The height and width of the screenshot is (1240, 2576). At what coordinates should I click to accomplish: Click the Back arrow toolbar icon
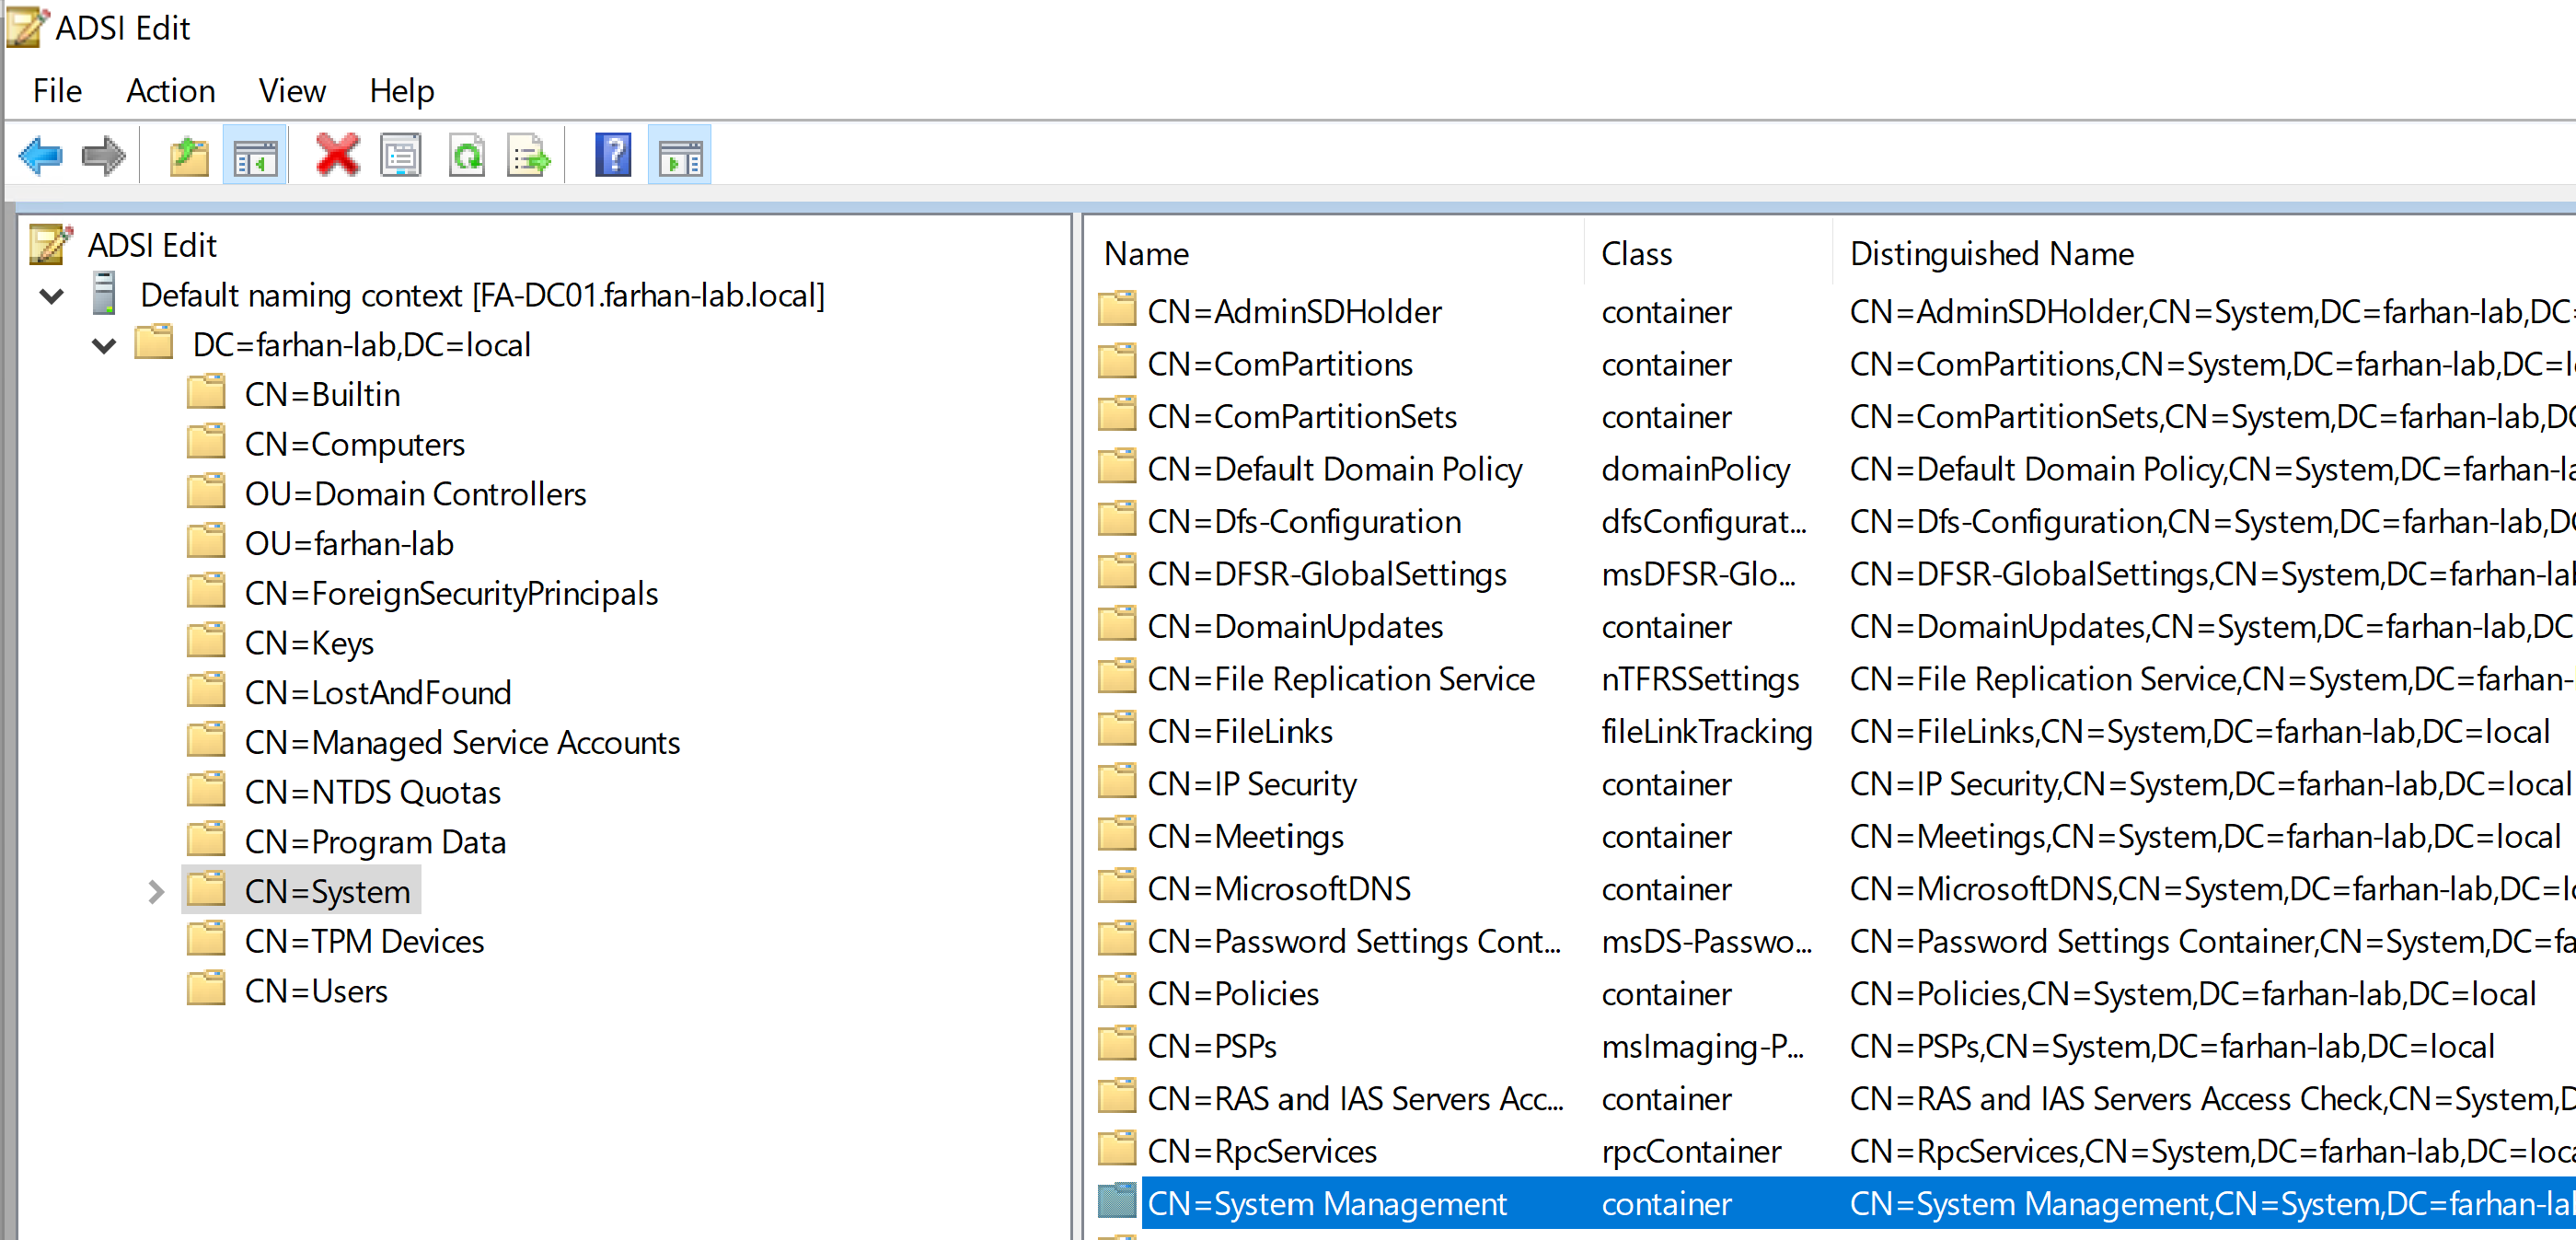pos(41,156)
